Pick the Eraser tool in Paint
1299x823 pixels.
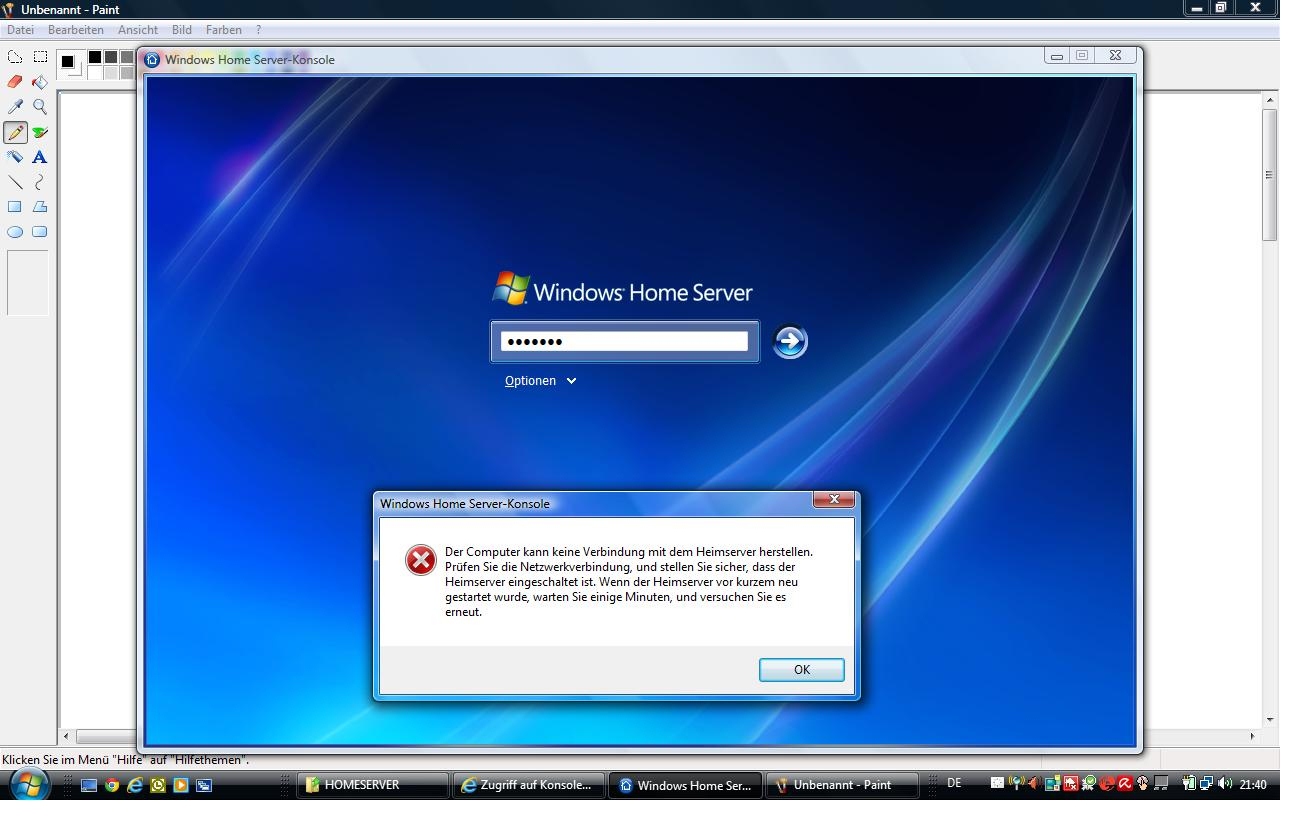15,82
